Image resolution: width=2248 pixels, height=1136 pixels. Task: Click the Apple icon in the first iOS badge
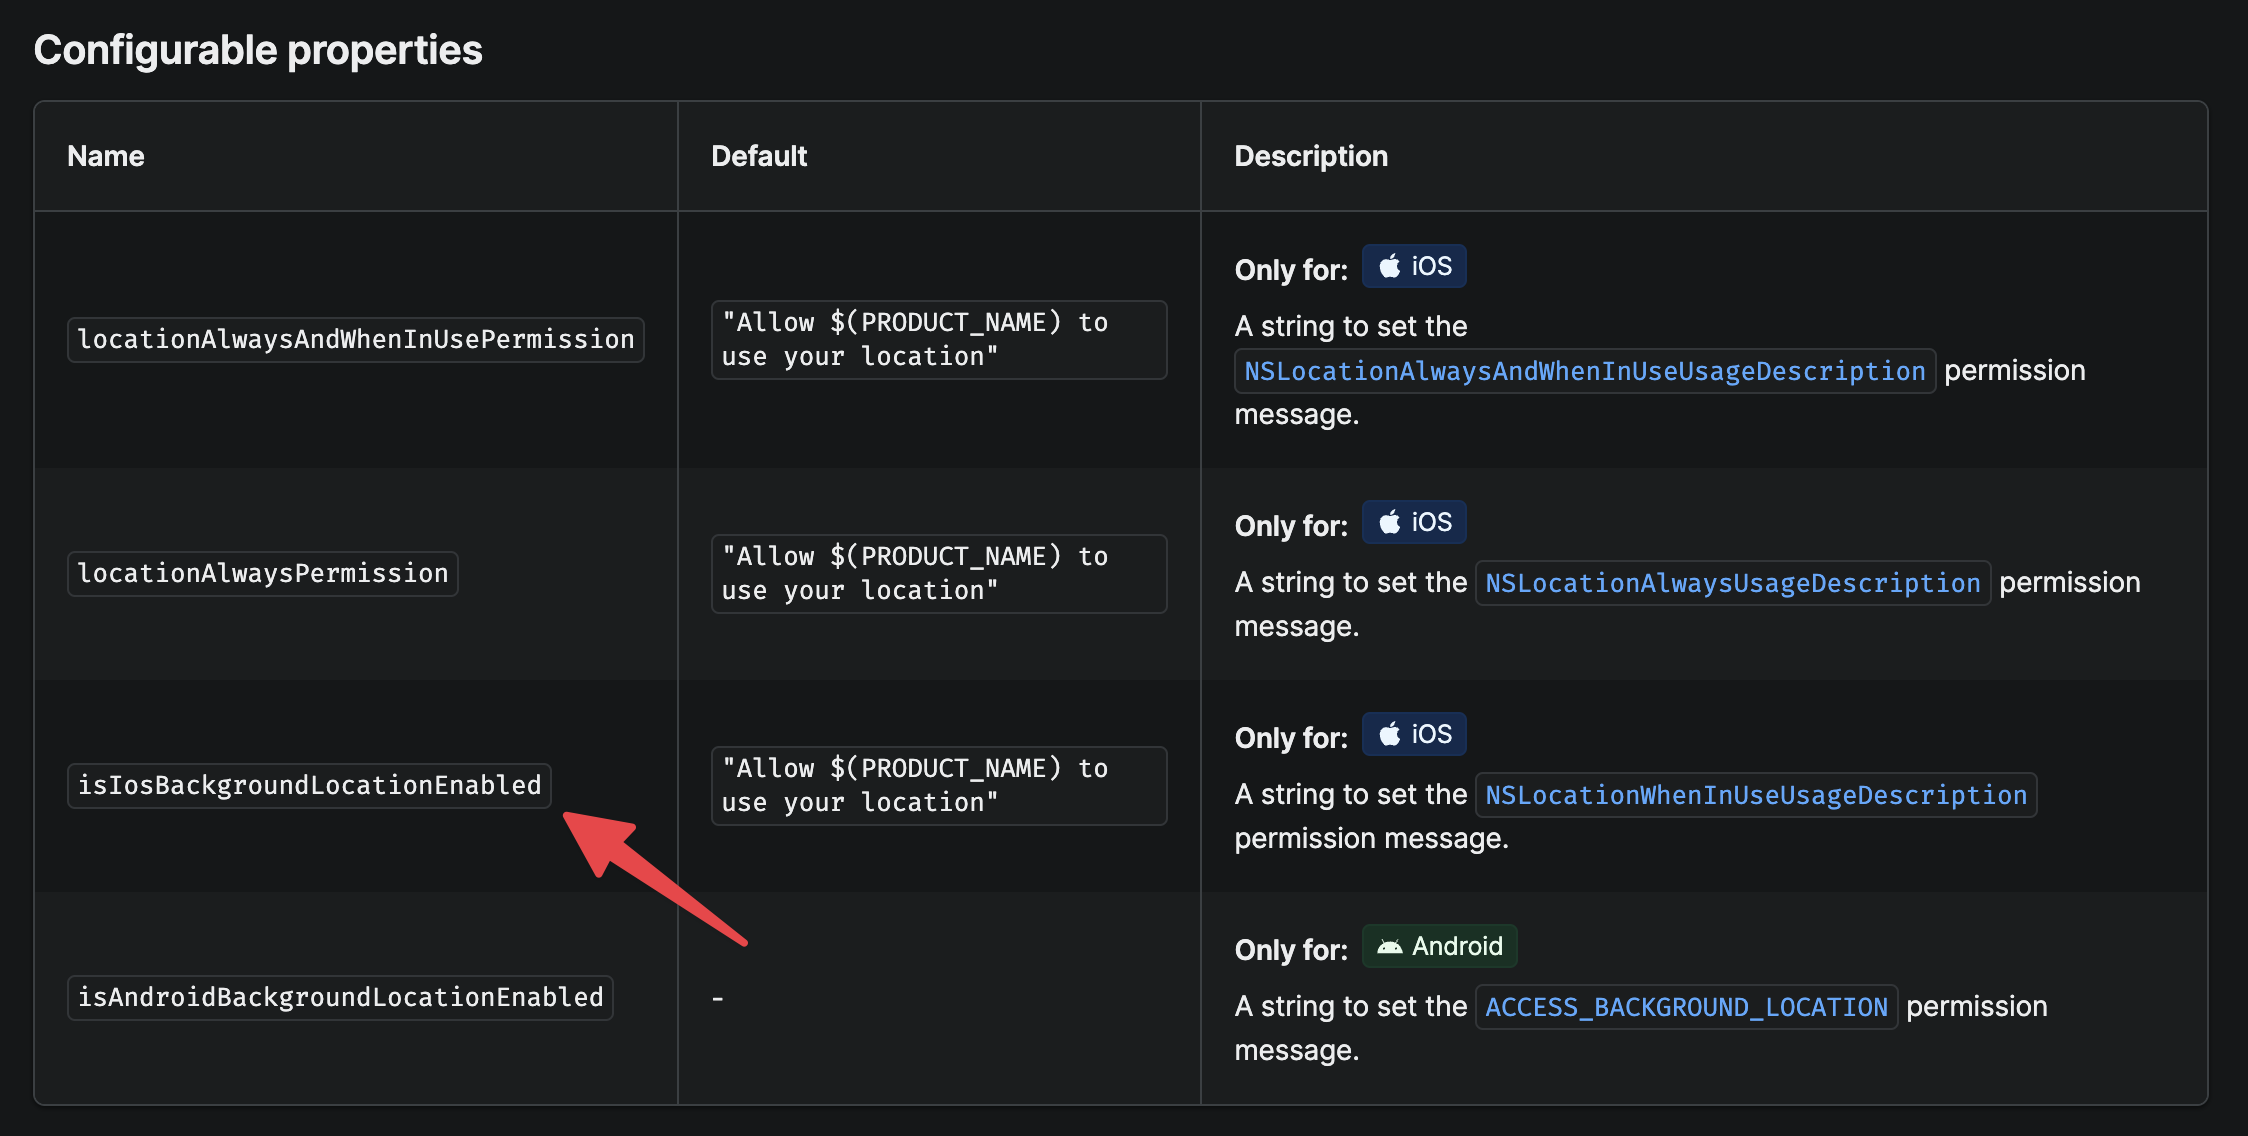pos(1390,266)
